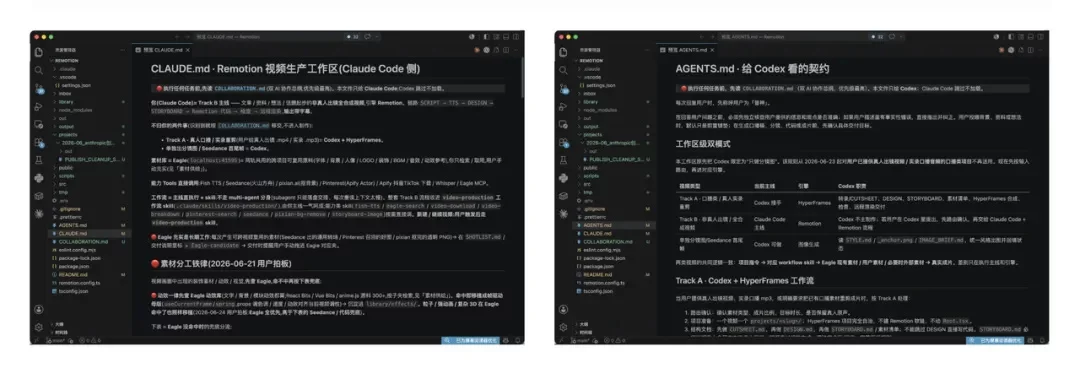Screen dimensions: 1080x368
Task: Open Testing flask icon in left window
Action: pyautogui.click(x=39, y=160)
